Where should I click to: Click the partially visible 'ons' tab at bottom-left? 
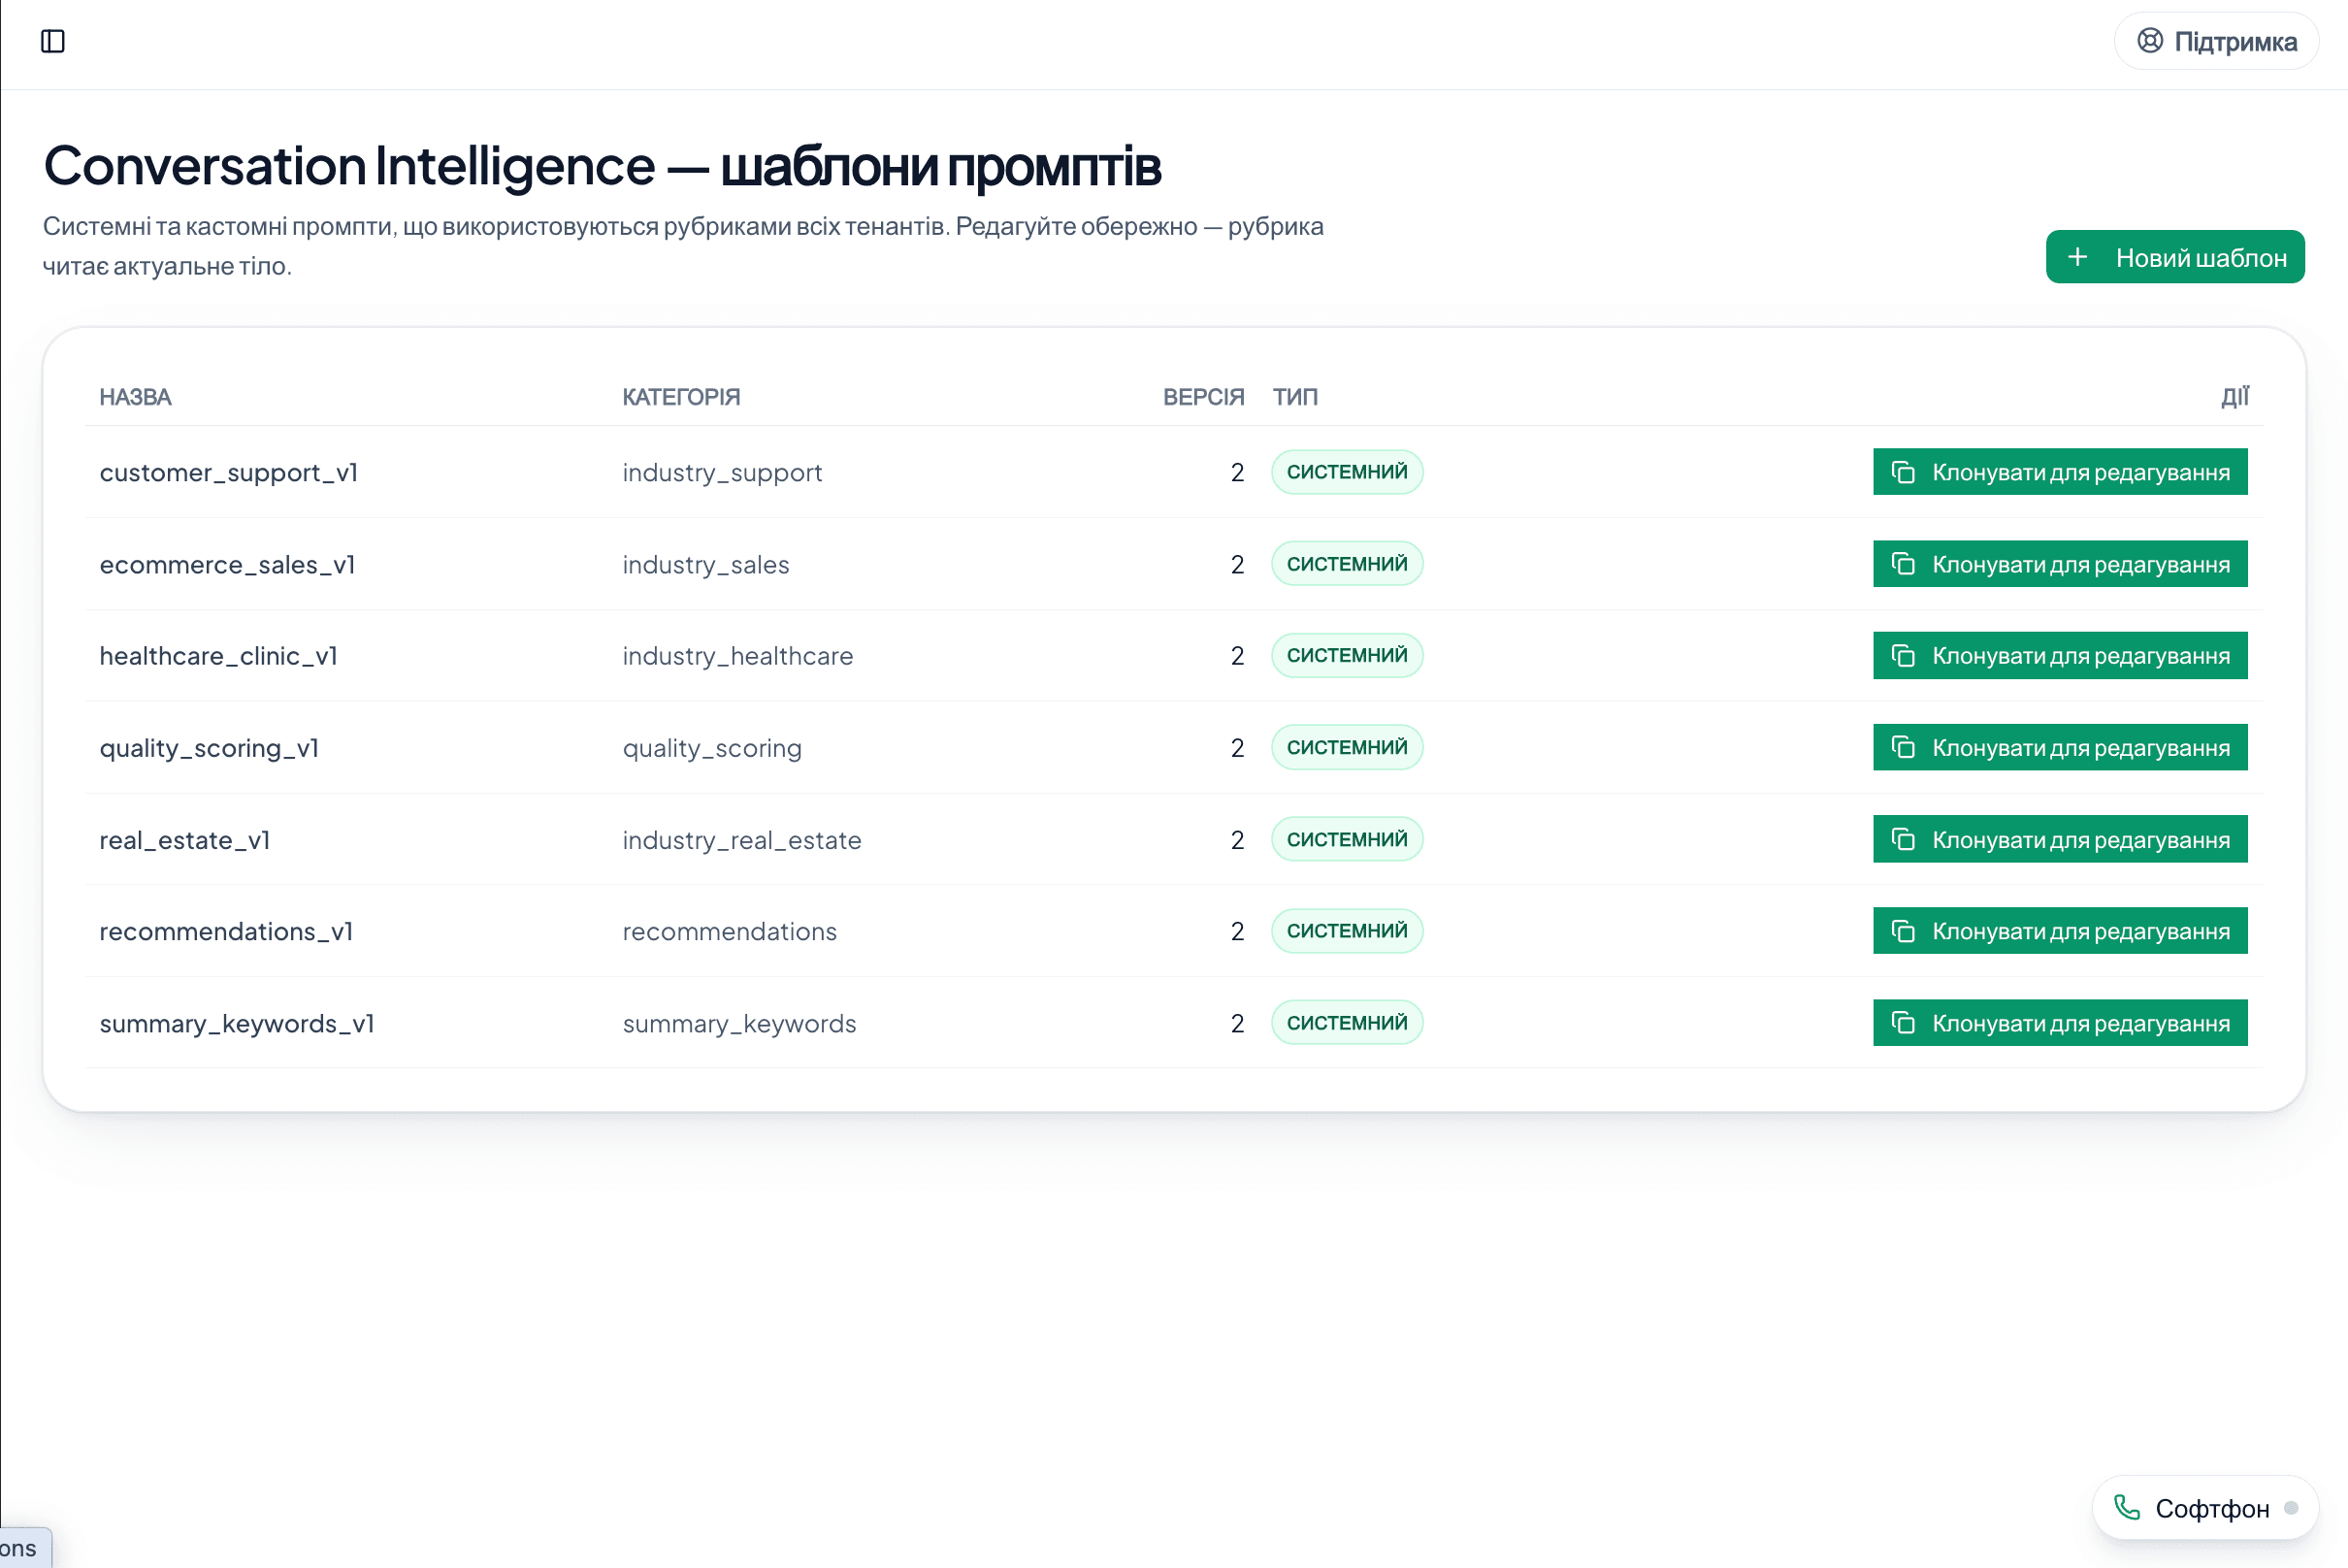coord(24,1548)
